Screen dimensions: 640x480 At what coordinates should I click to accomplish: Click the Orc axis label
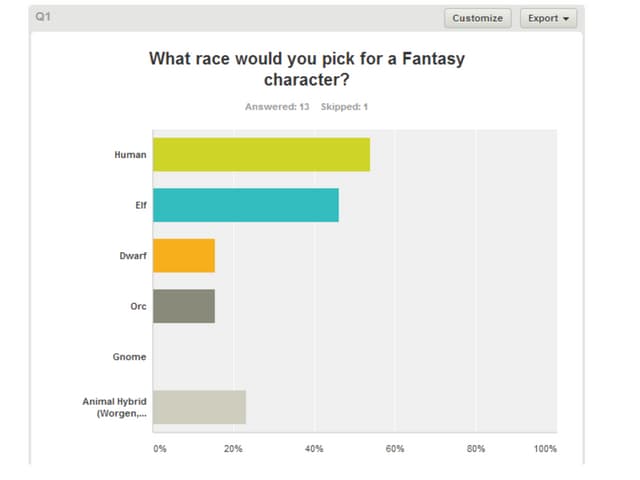pyautogui.click(x=138, y=306)
